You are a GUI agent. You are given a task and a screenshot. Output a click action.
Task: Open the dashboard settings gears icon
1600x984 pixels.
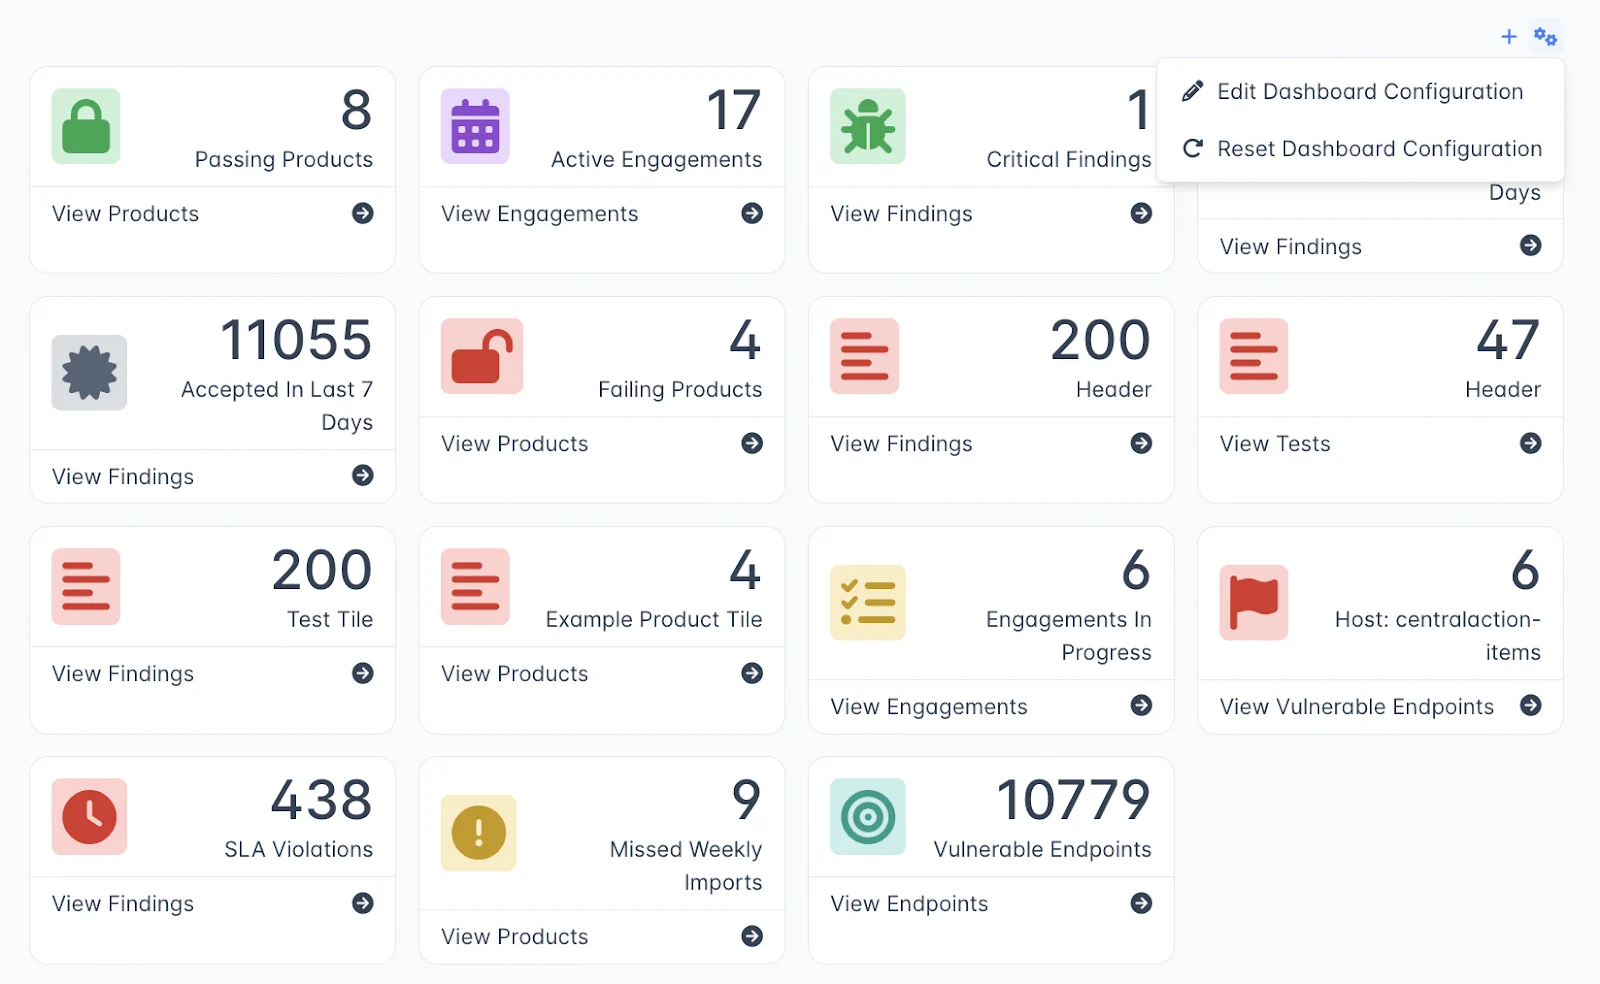[x=1545, y=37]
